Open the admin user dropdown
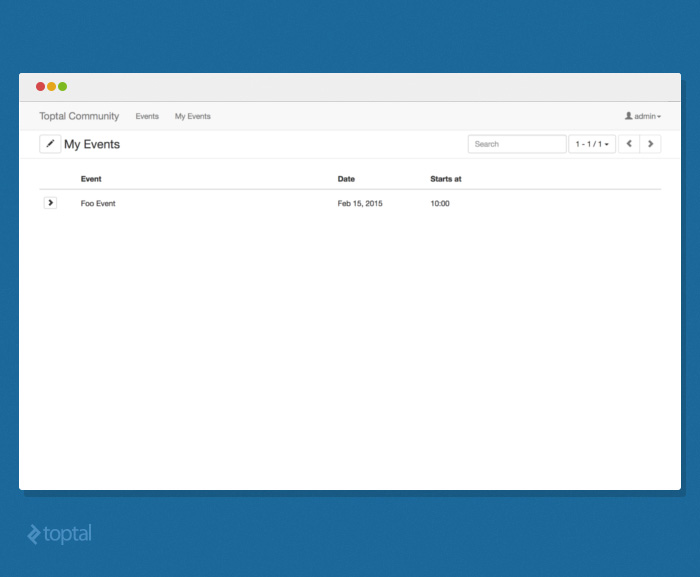 (x=642, y=116)
